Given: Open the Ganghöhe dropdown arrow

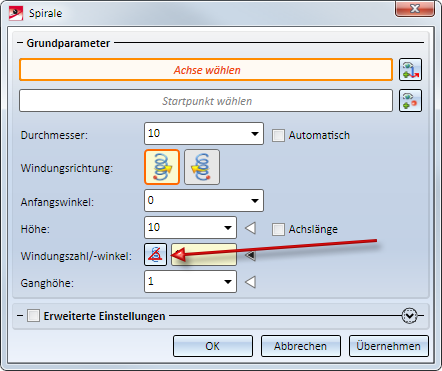Looking at the screenshot, I should coord(228,282).
